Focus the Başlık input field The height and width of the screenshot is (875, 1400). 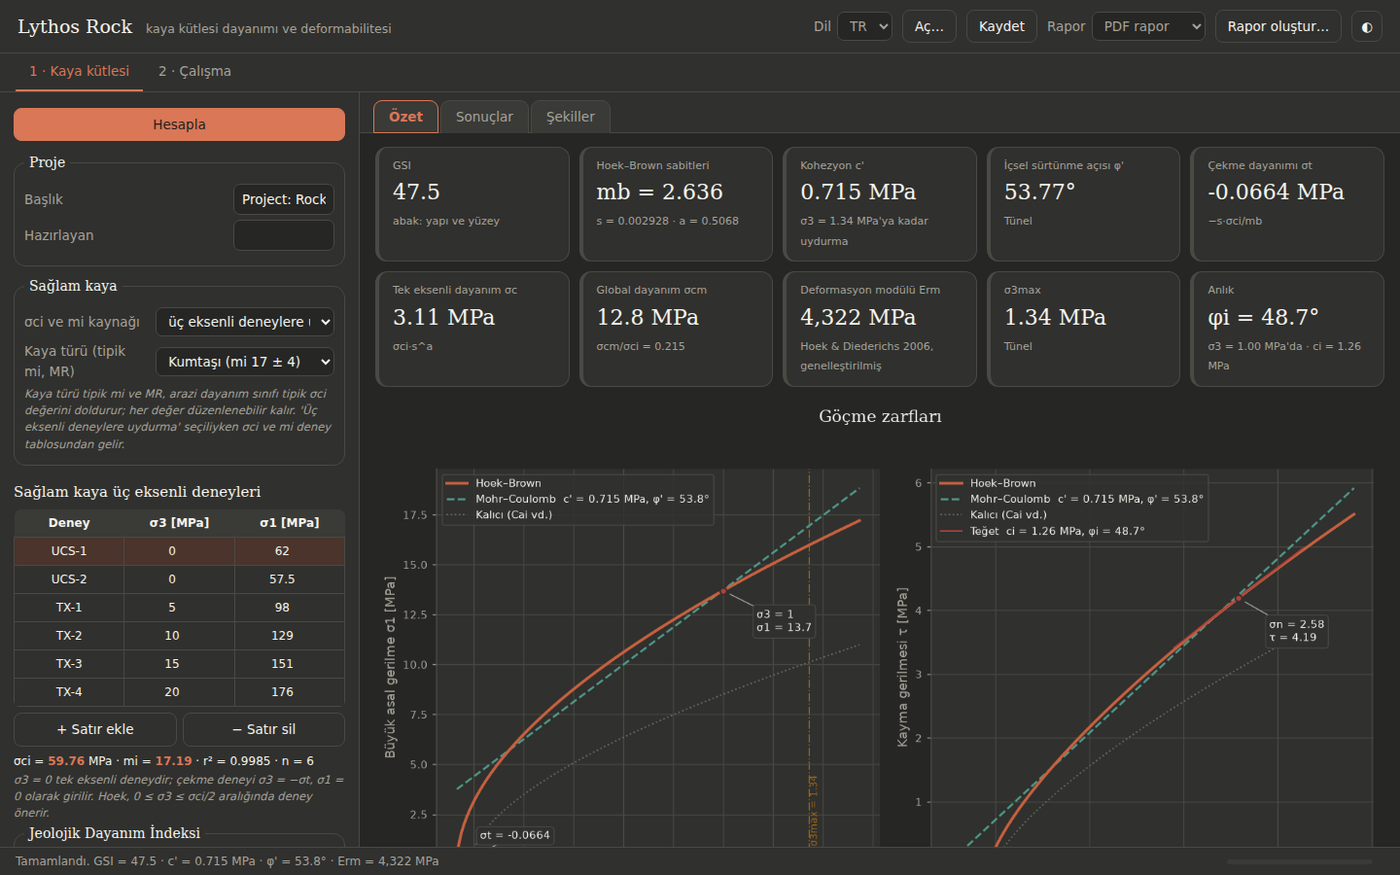(284, 199)
